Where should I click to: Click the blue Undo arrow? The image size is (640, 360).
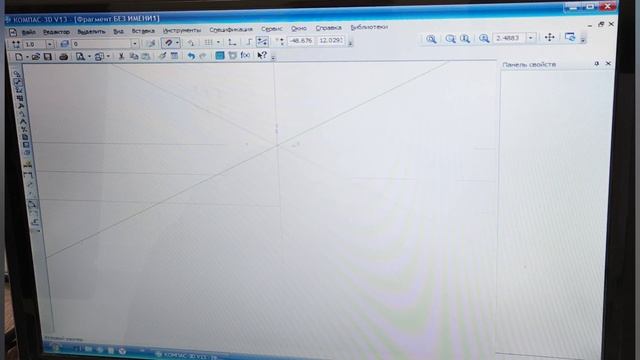coord(191,56)
